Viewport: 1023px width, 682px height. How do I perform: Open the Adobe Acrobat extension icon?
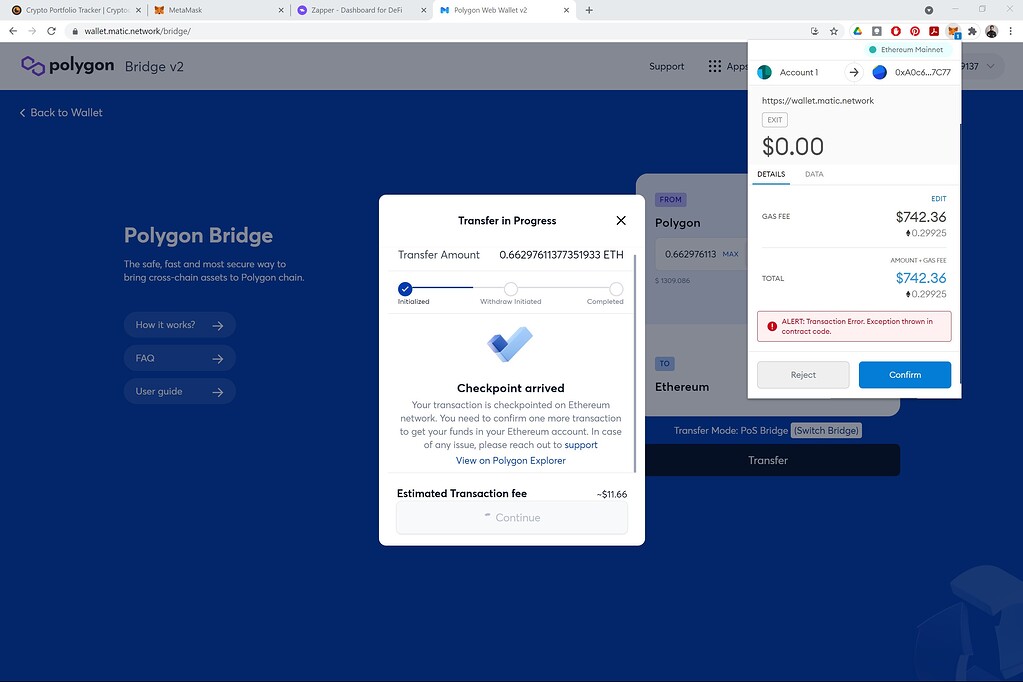934,31
